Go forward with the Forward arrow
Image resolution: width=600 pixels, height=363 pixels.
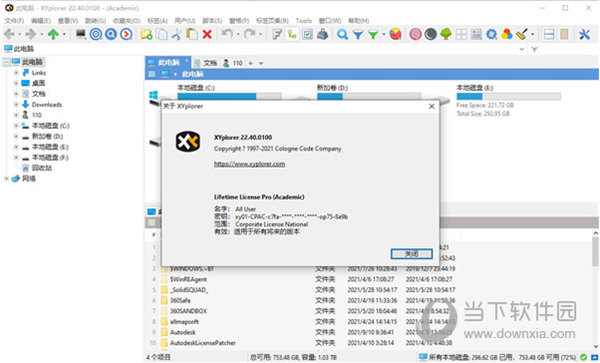tap(31, 34)
